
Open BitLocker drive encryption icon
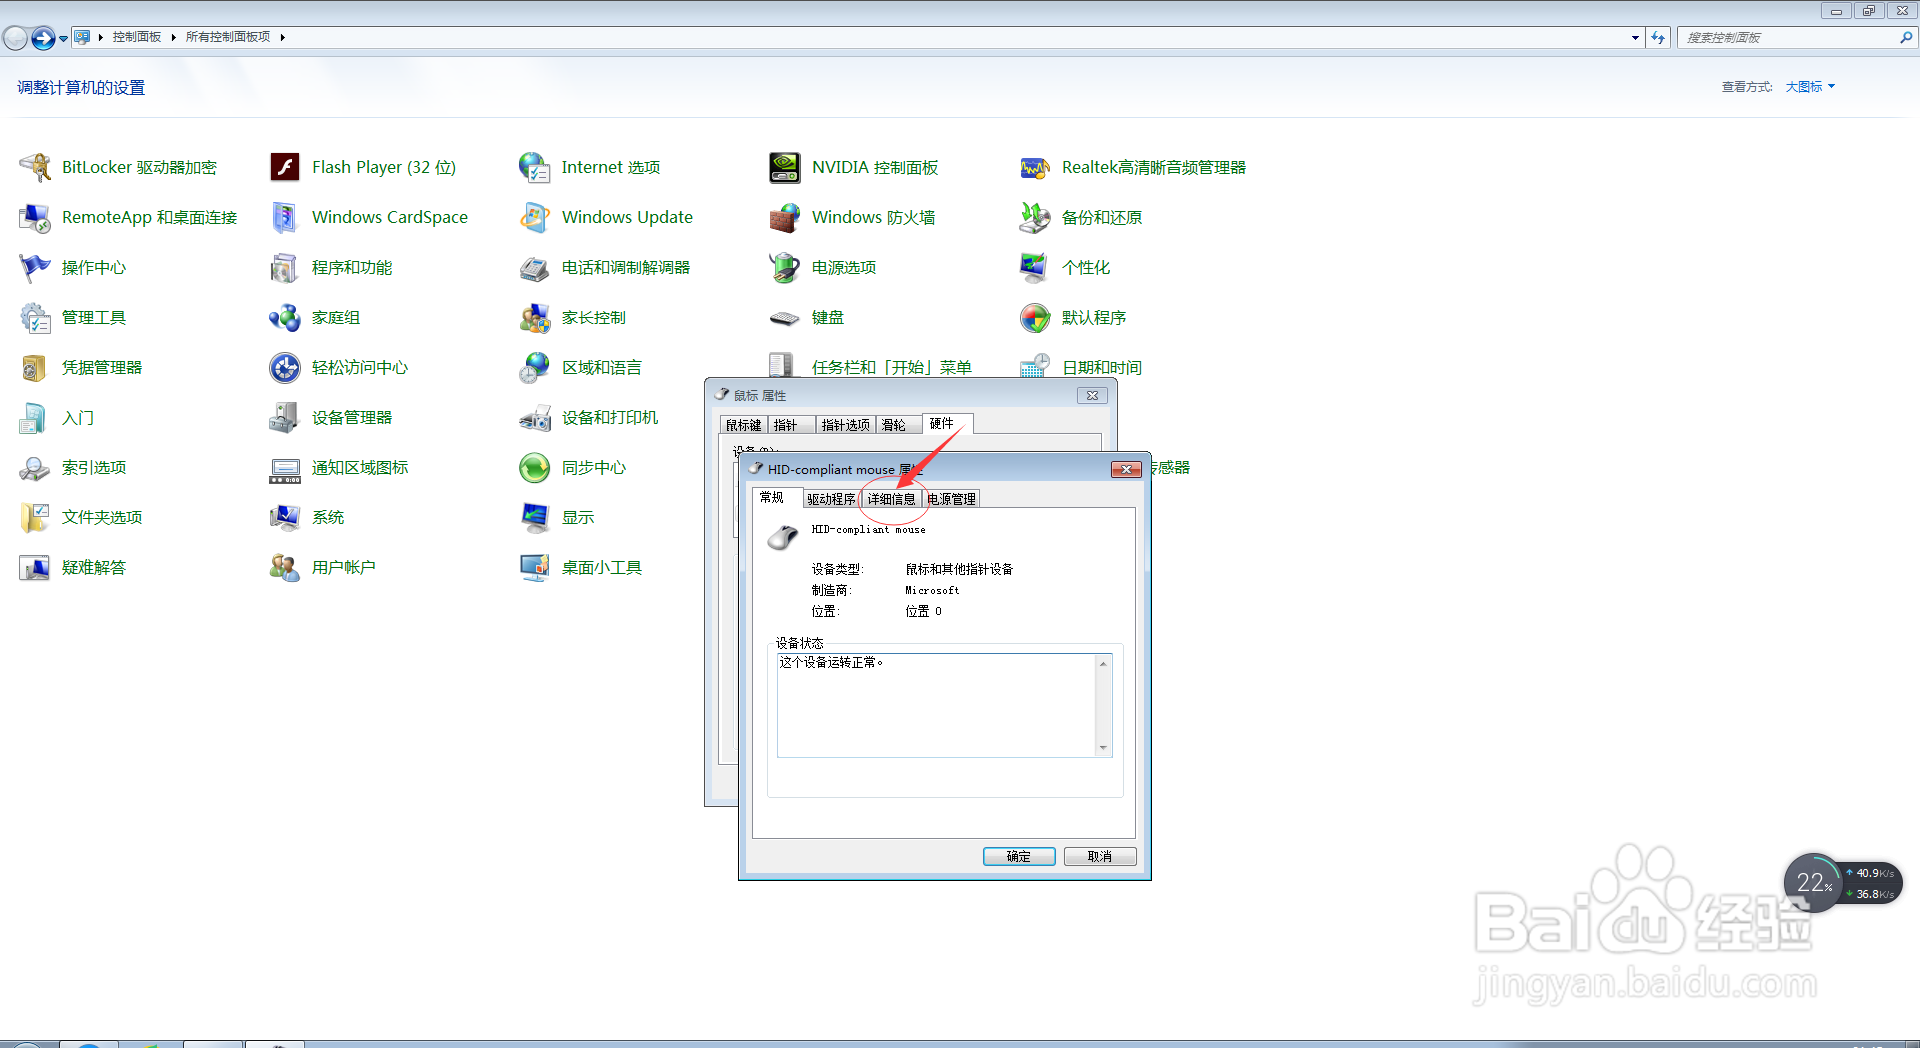tap(35, 167)
